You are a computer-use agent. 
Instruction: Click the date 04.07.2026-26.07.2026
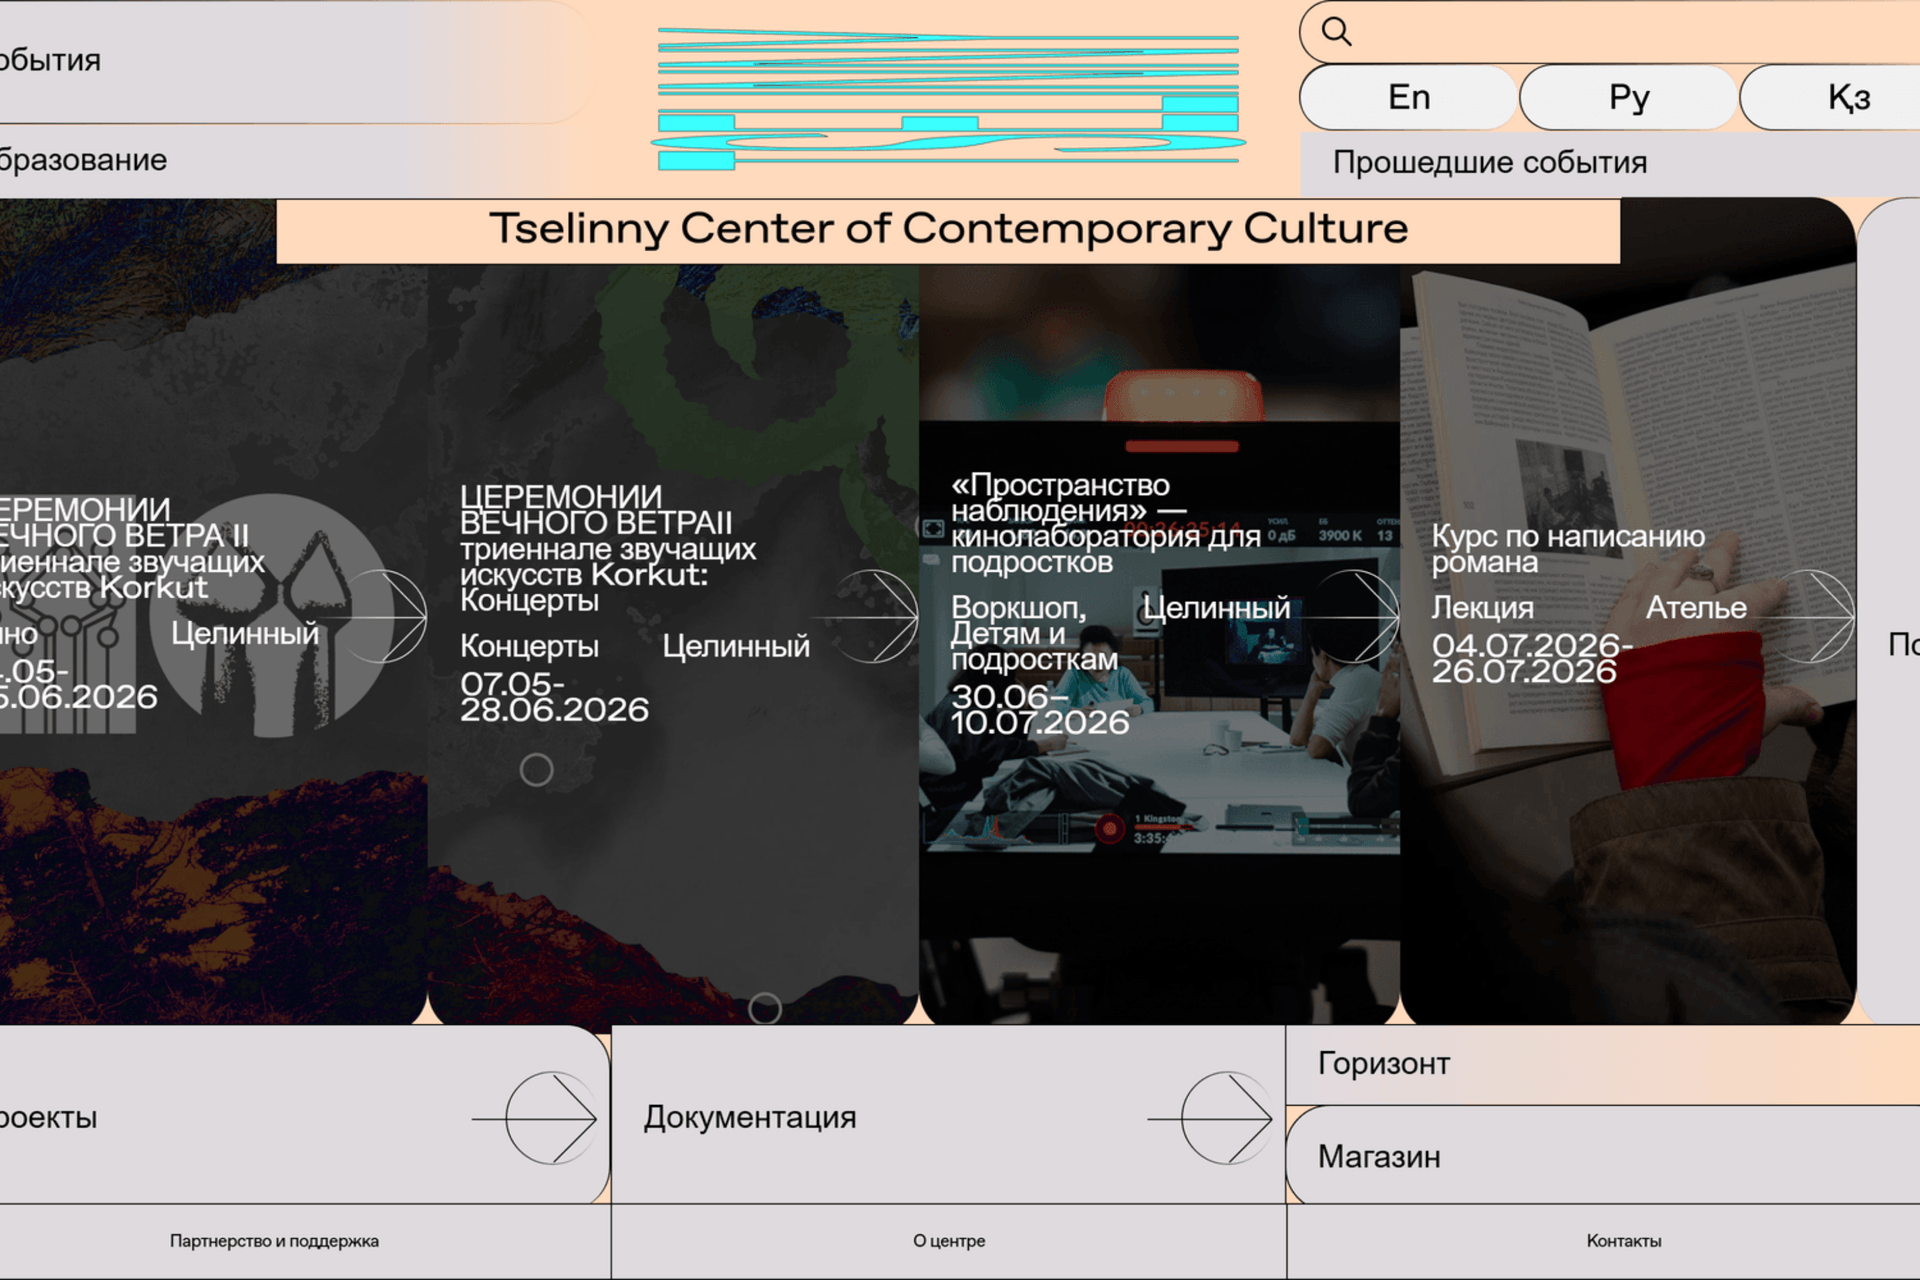[1532, 658]
